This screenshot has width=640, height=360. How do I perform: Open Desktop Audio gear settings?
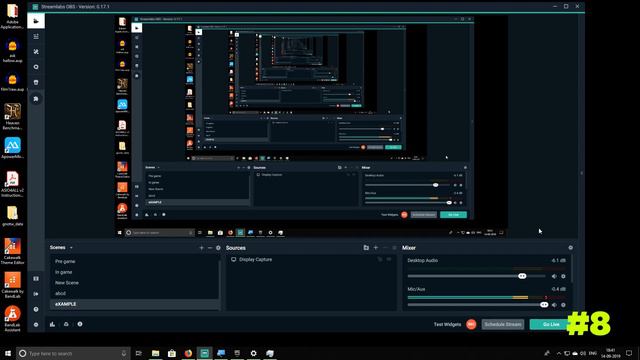click(x=563, y=276)
